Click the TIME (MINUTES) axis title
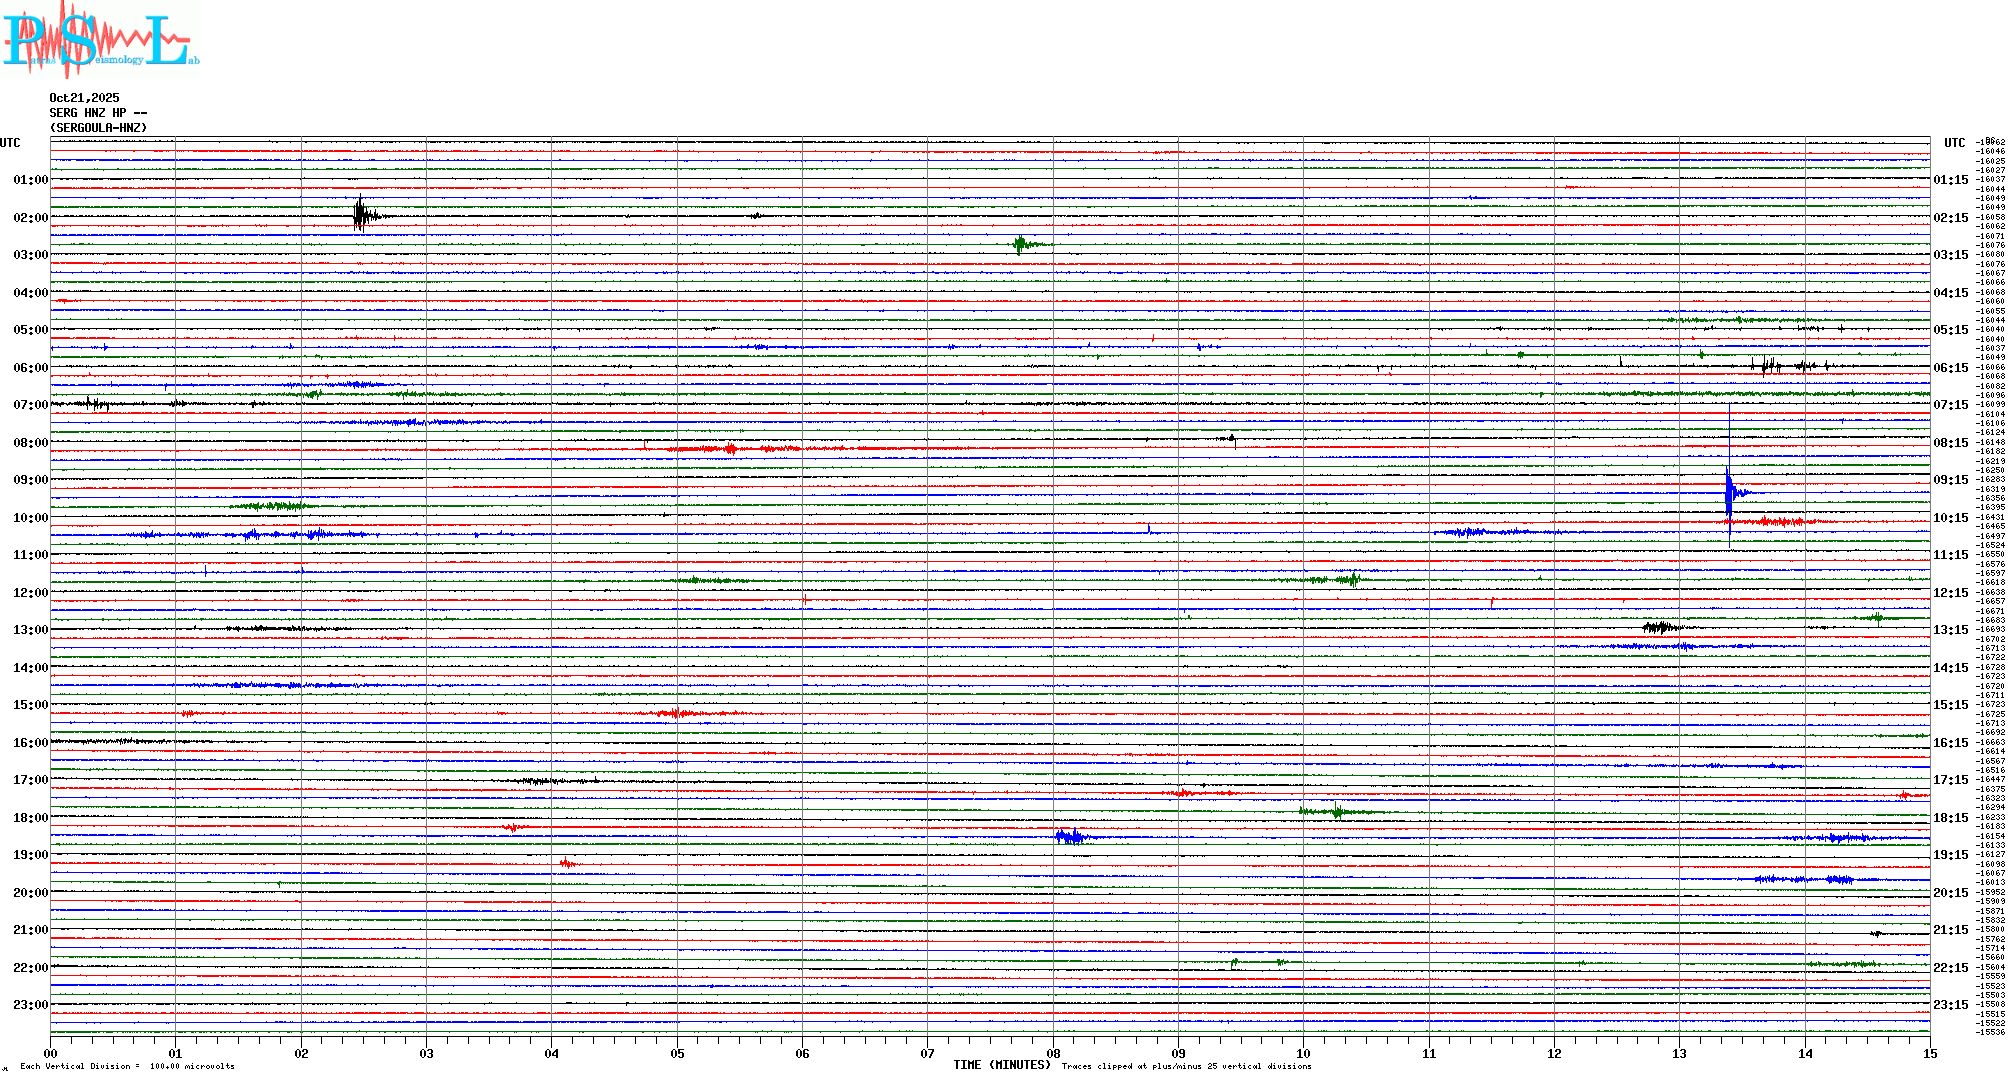This screenshot has width=2010, height=1080. 1001,1065
